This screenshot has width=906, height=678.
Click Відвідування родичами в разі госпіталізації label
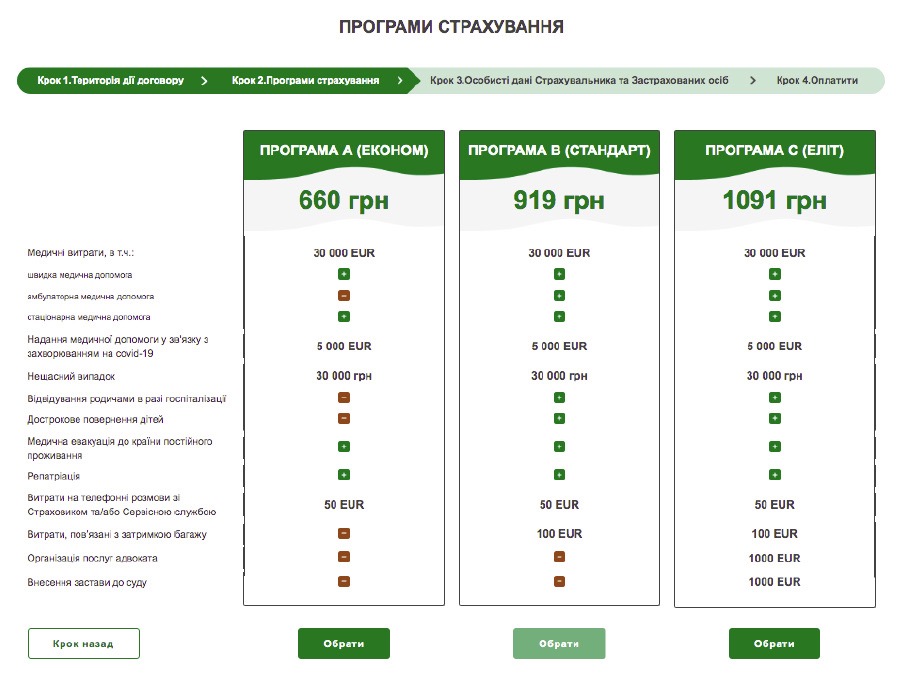(x=127, y=399)
